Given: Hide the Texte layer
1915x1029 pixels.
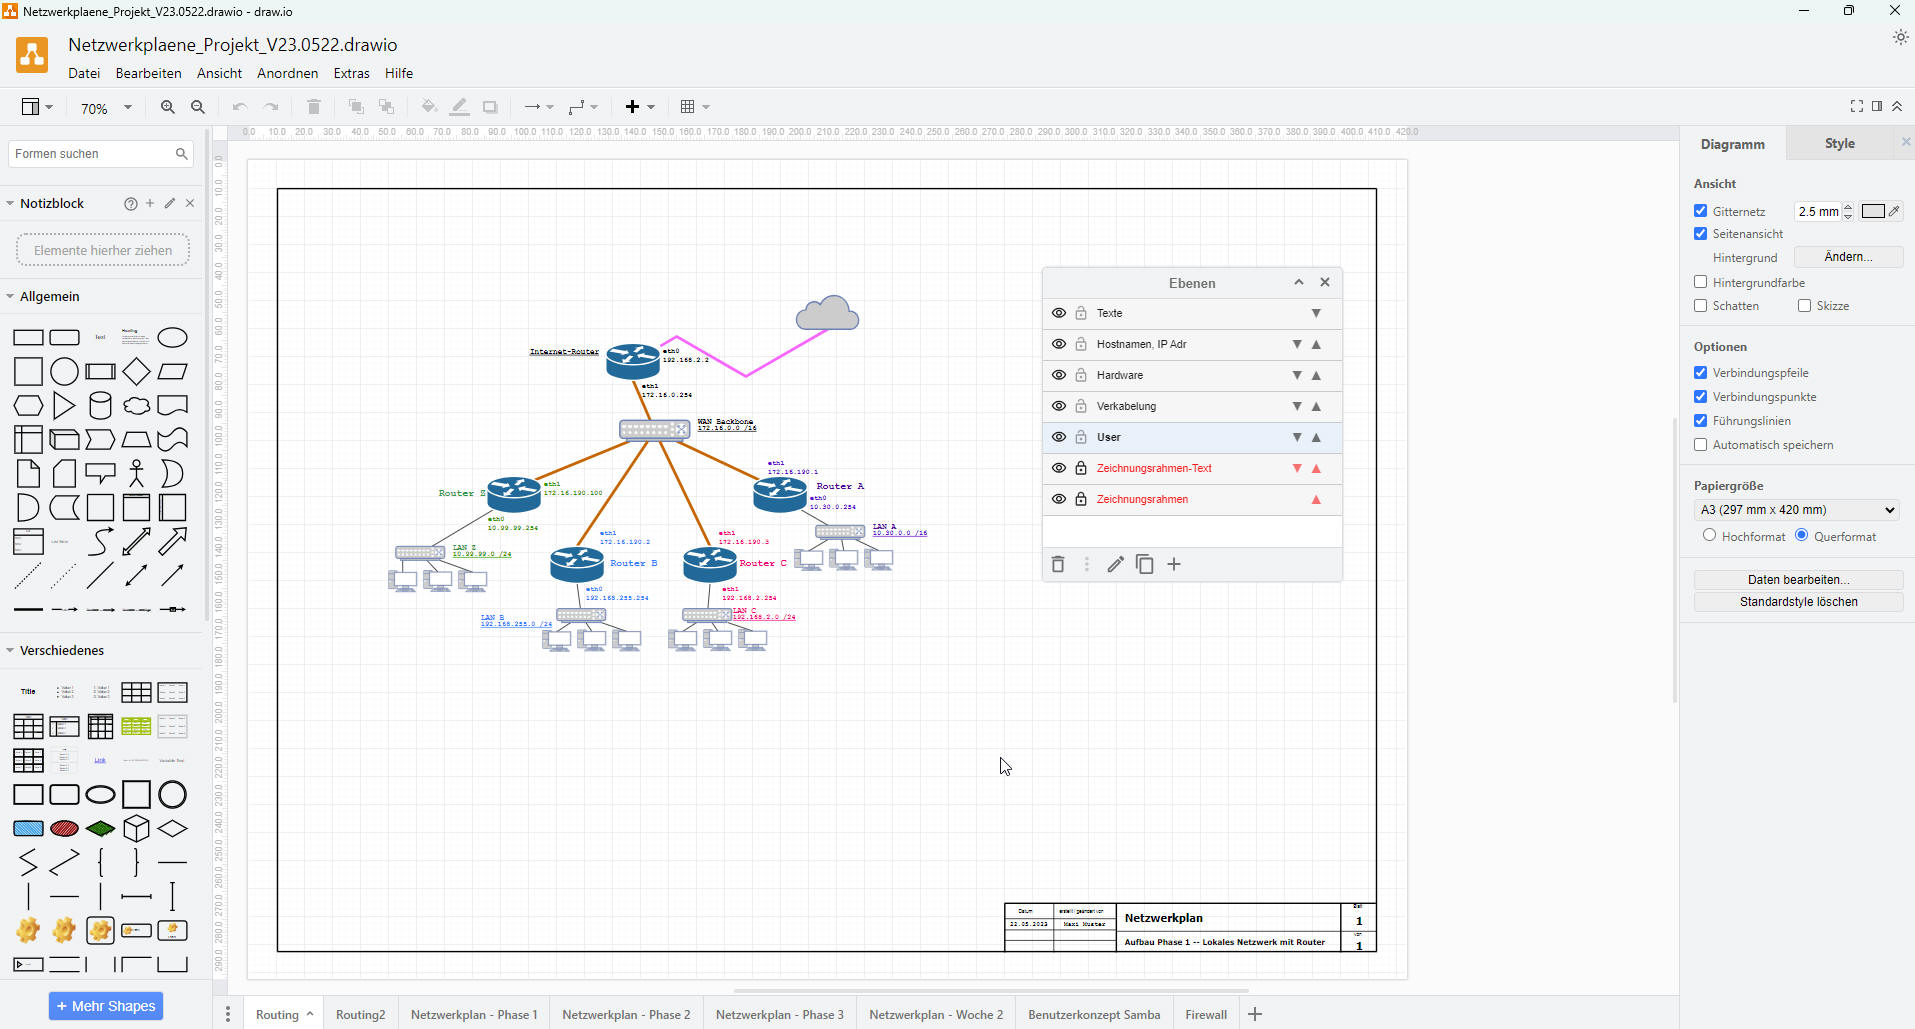Looking at the screenshot, I should 1059,313.
